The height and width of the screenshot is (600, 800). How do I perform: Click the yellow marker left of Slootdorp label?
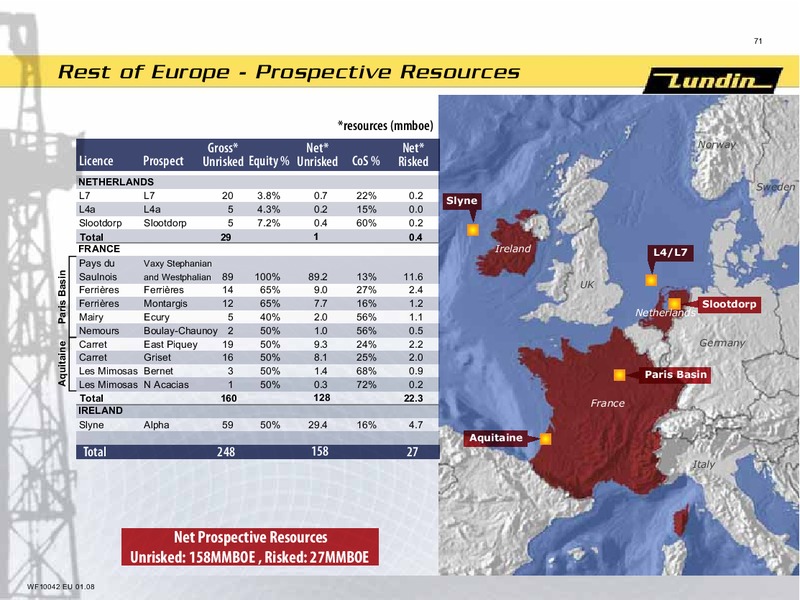674,304
